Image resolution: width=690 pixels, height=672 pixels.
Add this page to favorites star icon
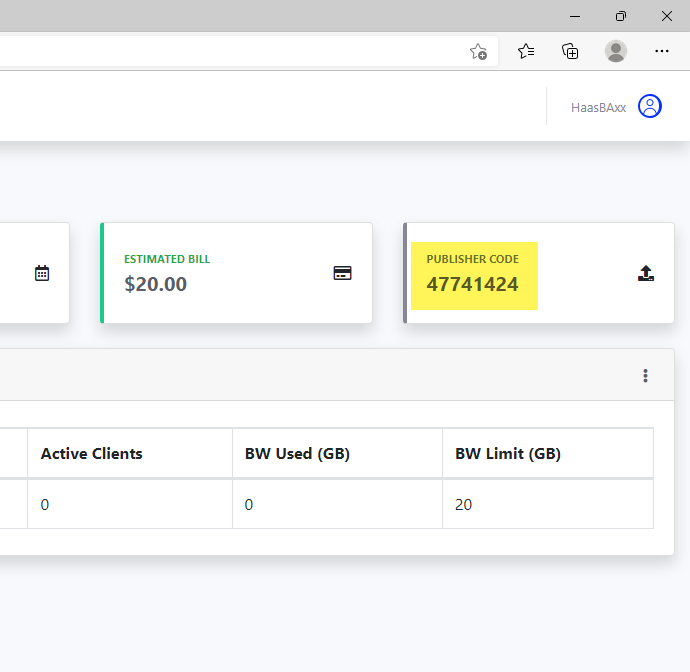coord(478,51)
